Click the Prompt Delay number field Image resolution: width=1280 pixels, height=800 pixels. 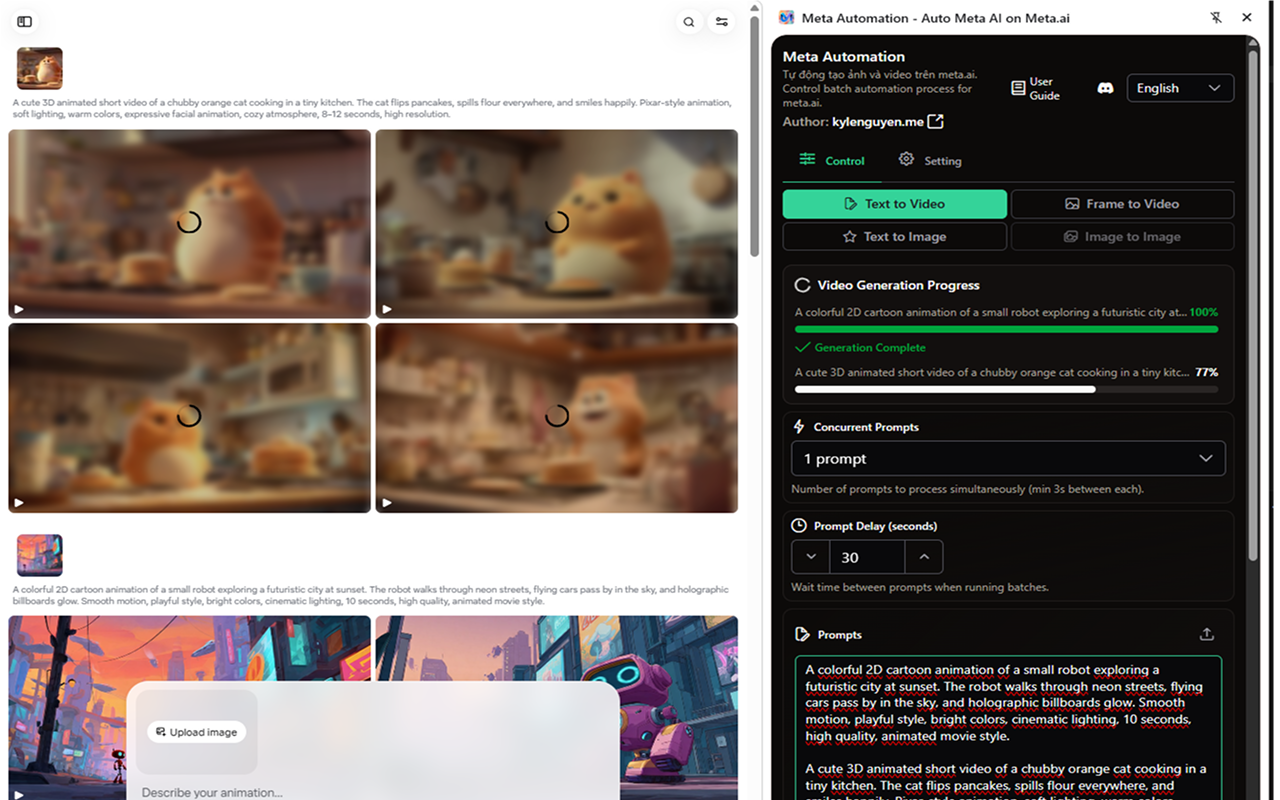coord(867,557)
